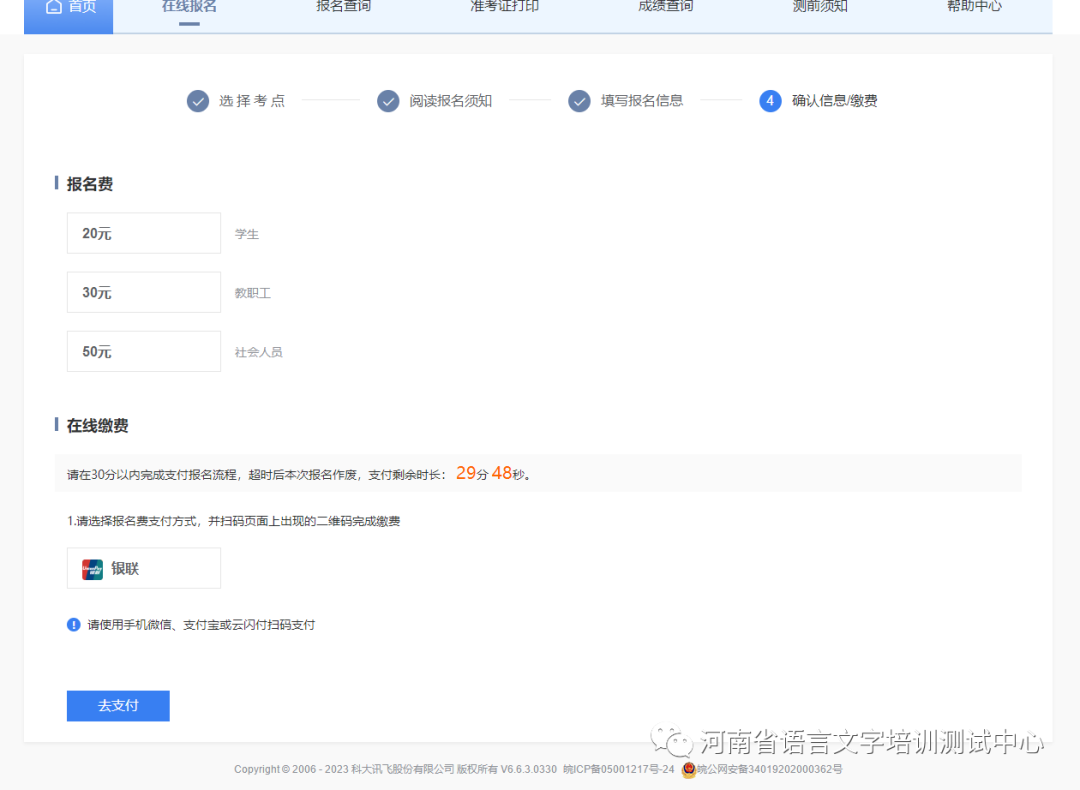Open the 在线报名 tab
The width and height of the screenshot is (1080, 790).
point(189,7)
